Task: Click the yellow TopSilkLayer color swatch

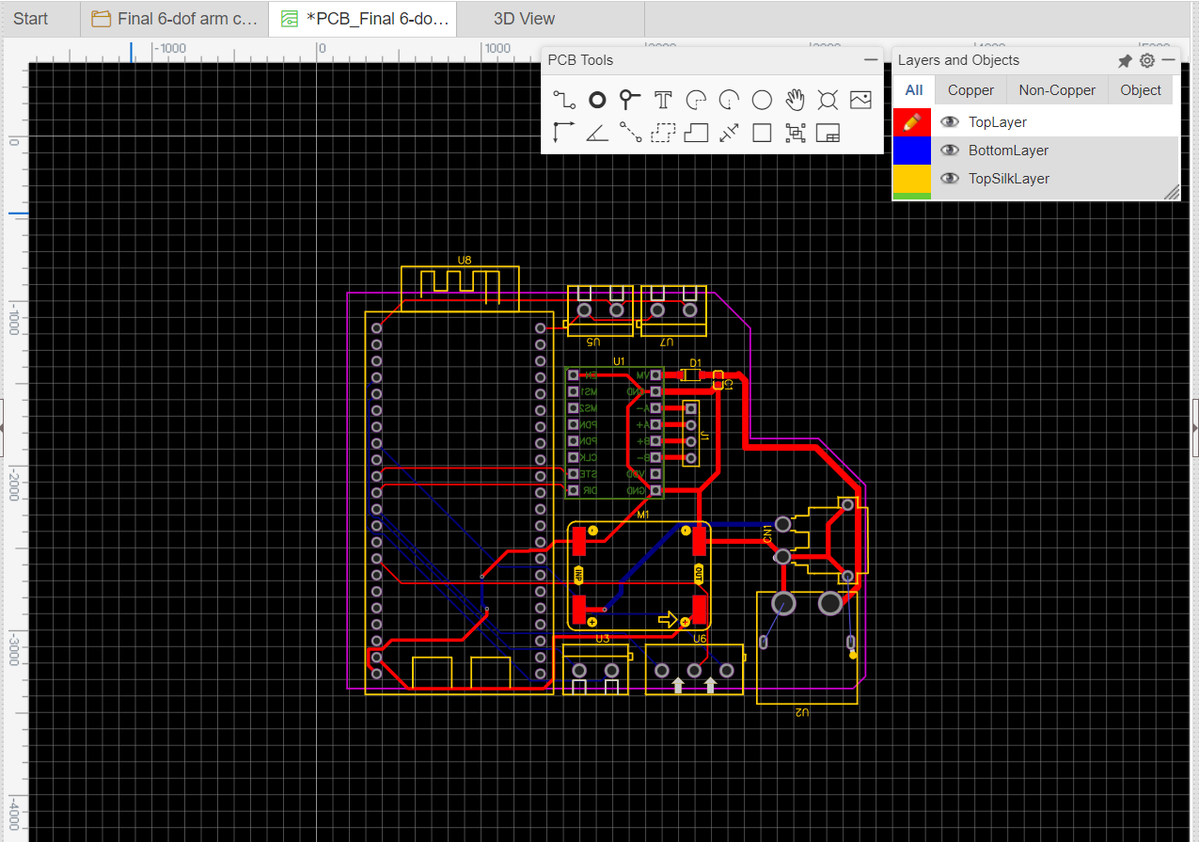Action: pos(911,178)
